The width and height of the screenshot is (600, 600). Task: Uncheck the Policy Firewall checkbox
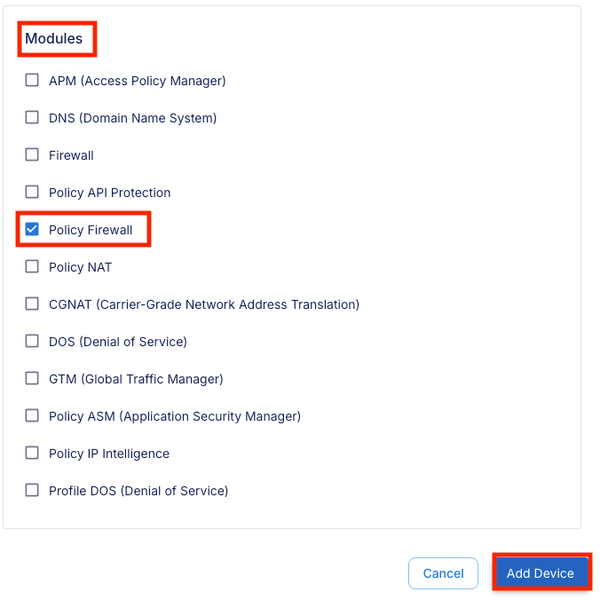coord(32,230)
